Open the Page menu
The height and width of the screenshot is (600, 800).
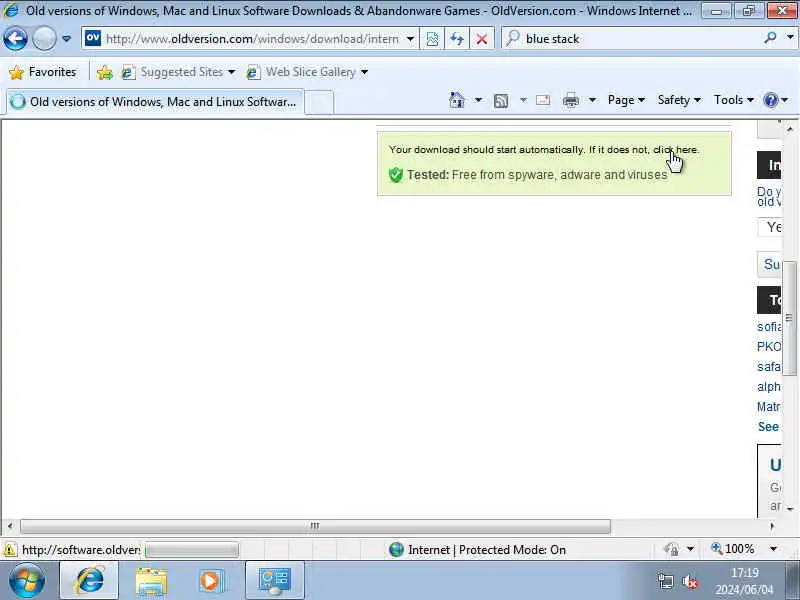(x=626, y=100)
